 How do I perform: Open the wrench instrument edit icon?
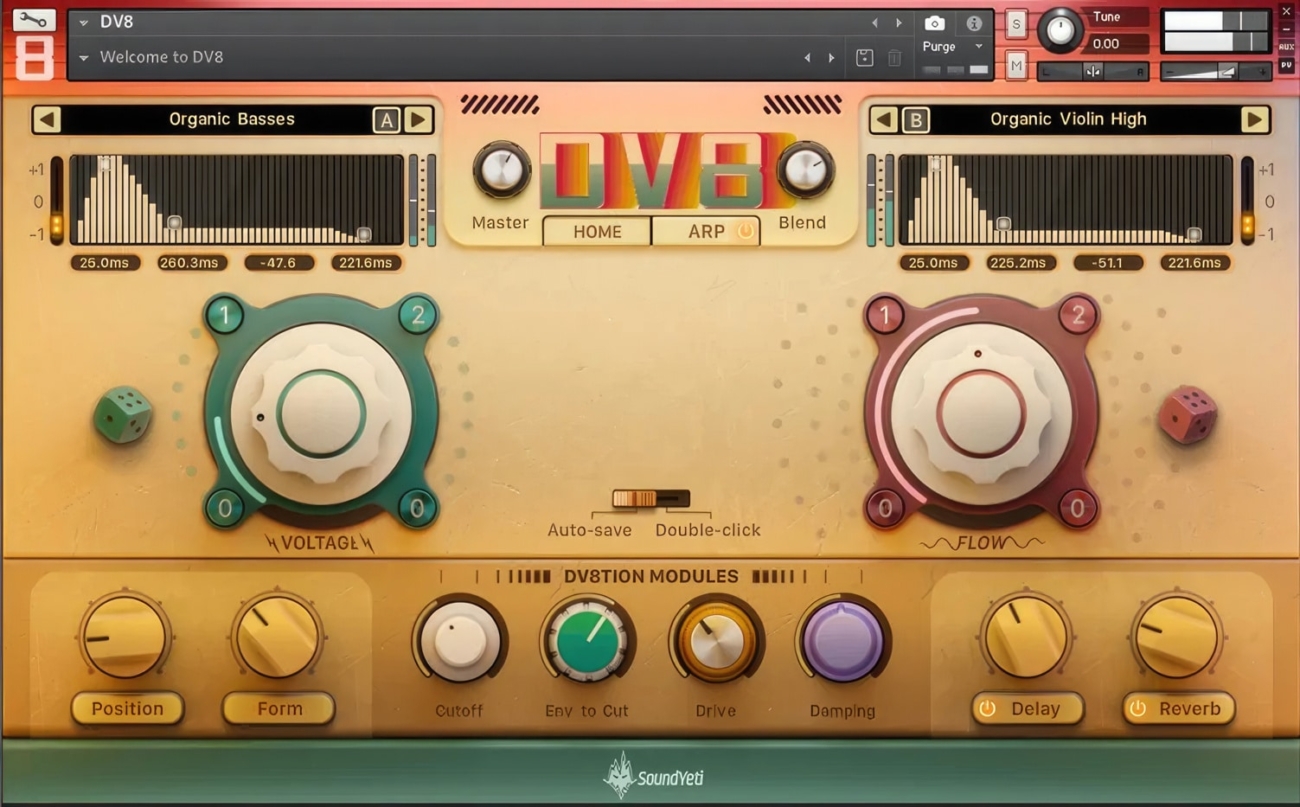click(x=34, y=19)
